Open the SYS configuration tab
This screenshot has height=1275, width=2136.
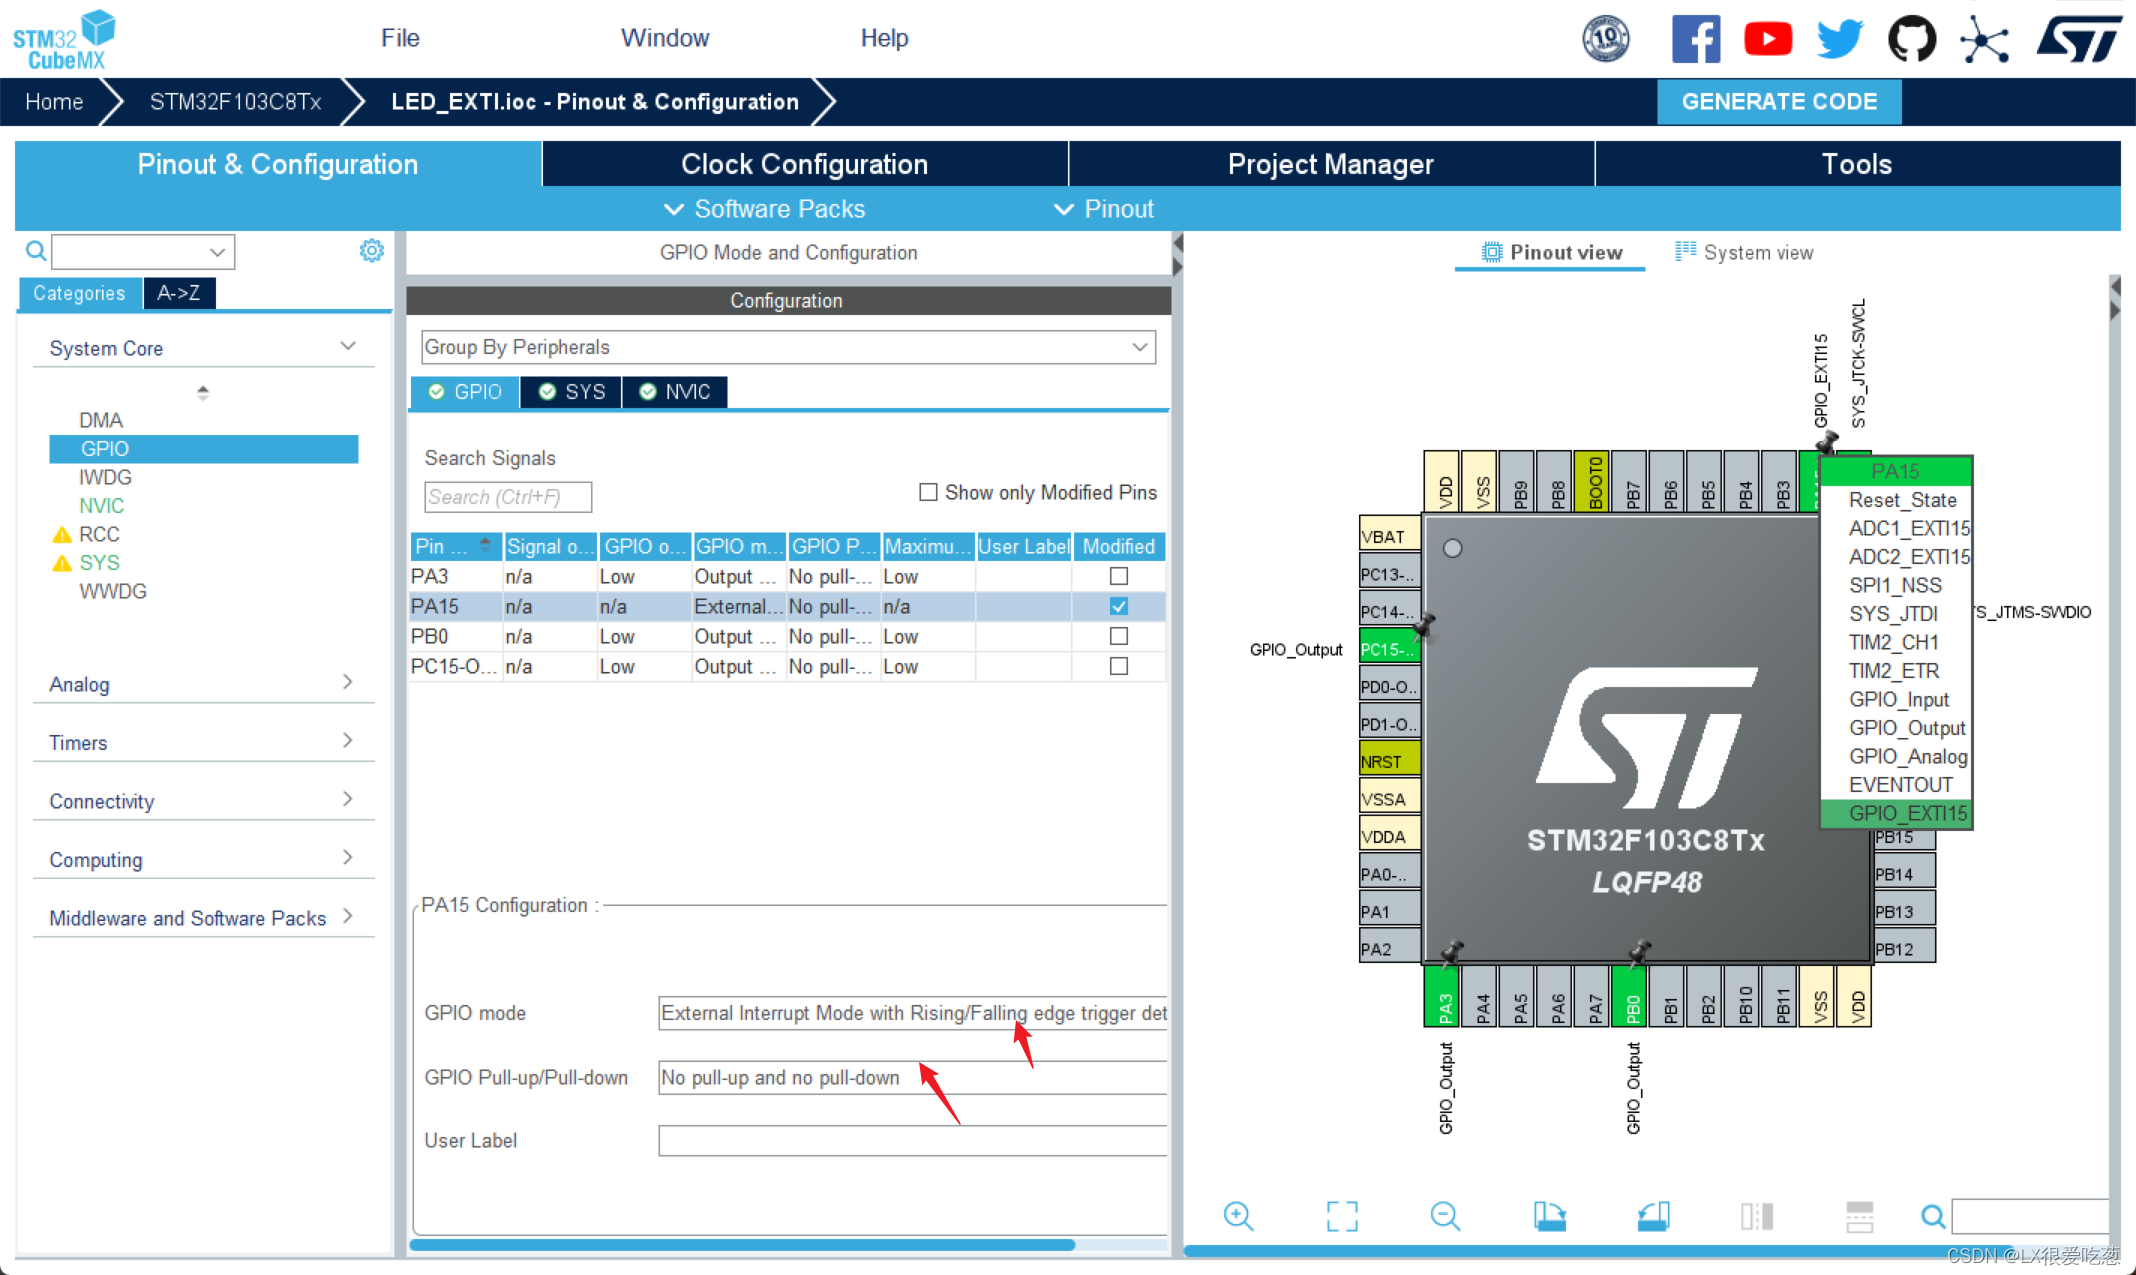[x=572, y=392]
